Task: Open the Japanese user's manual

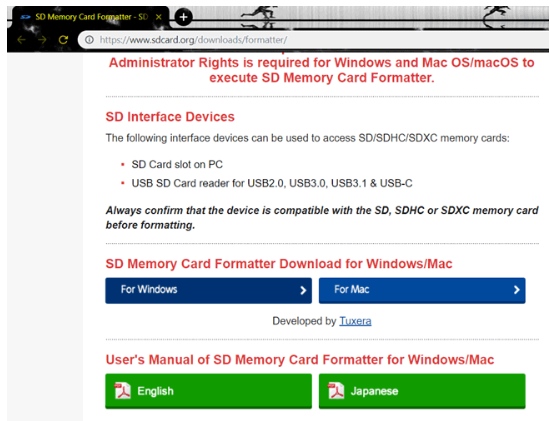Action: [422, 391]
